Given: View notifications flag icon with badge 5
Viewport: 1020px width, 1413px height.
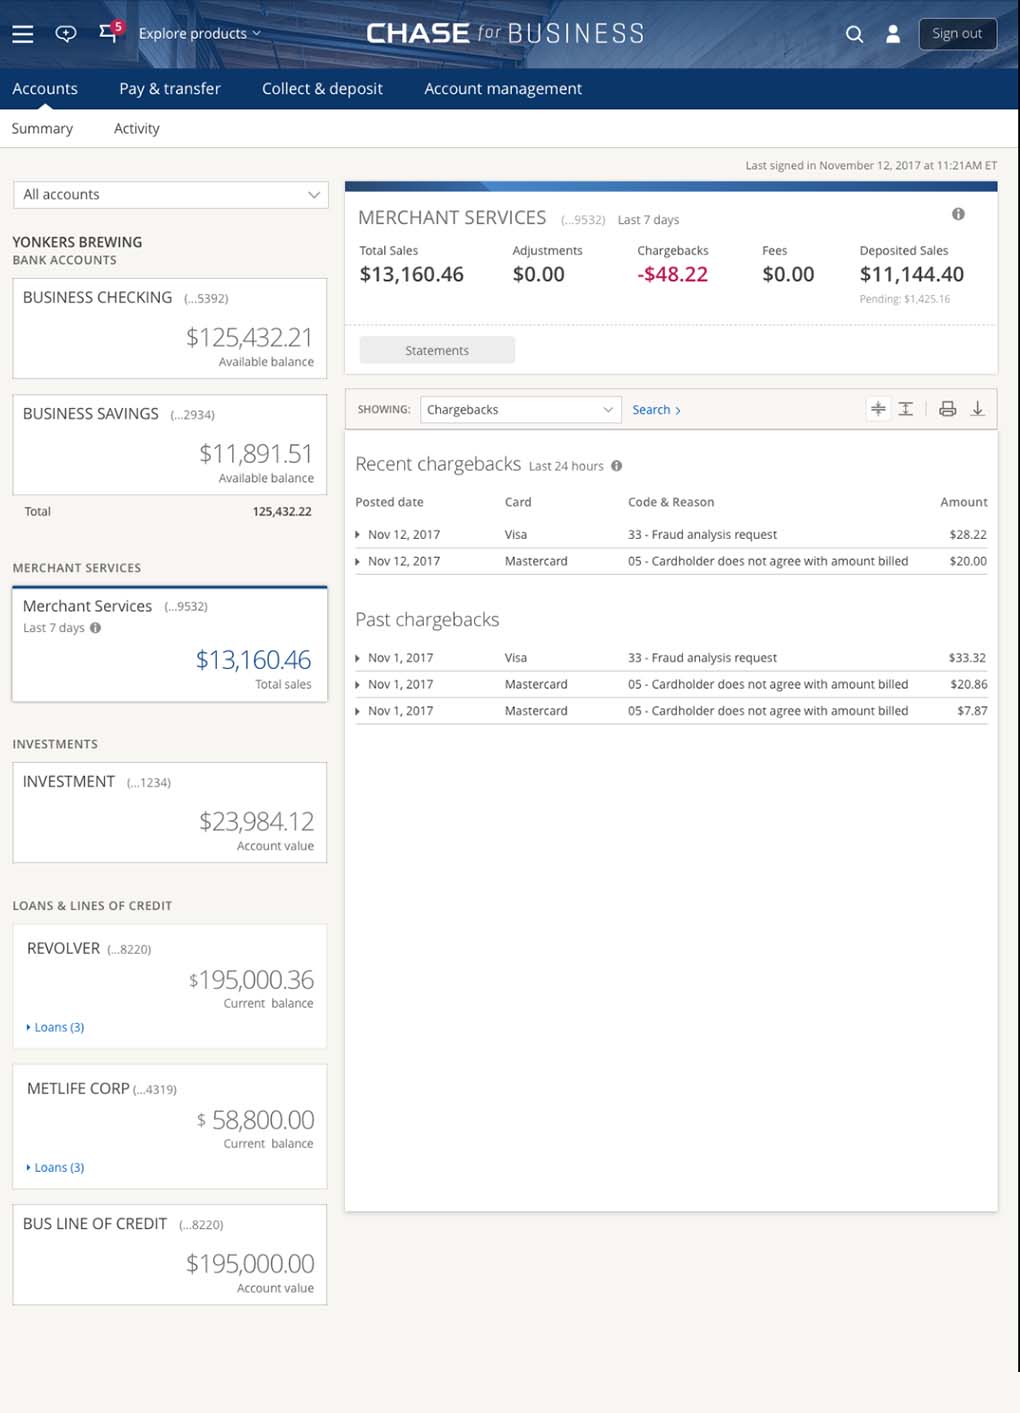Looking at the screenshot, I should (x=110, y=32).
